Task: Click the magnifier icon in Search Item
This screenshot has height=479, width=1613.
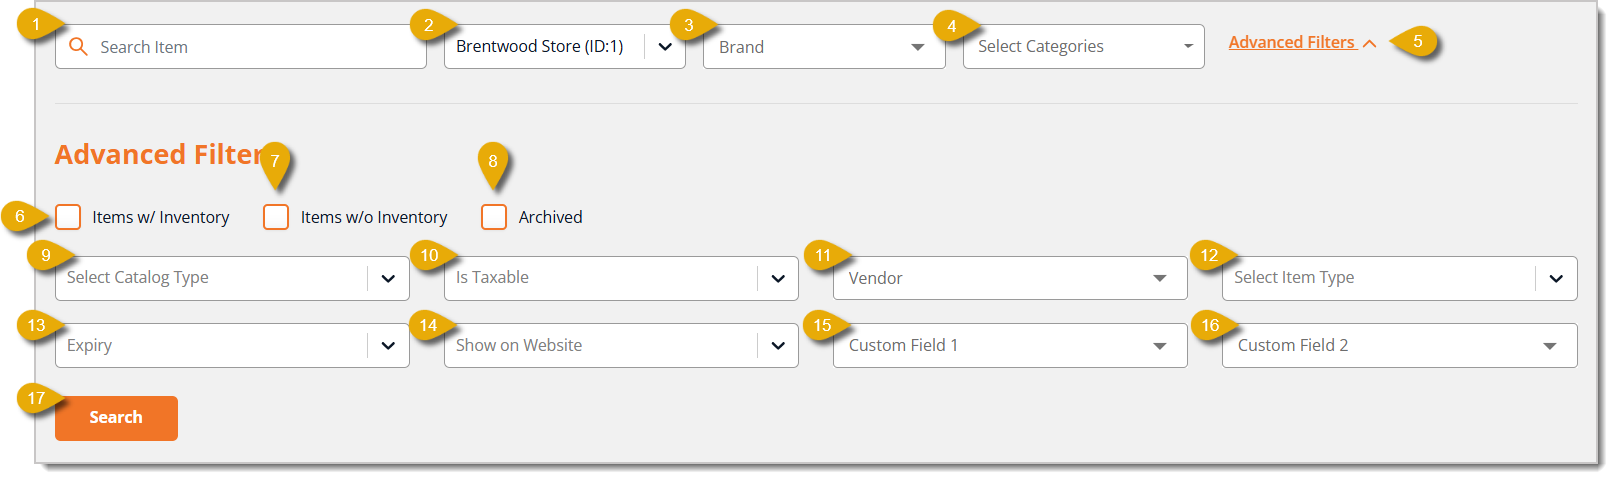Action: [x=78, y=47]
